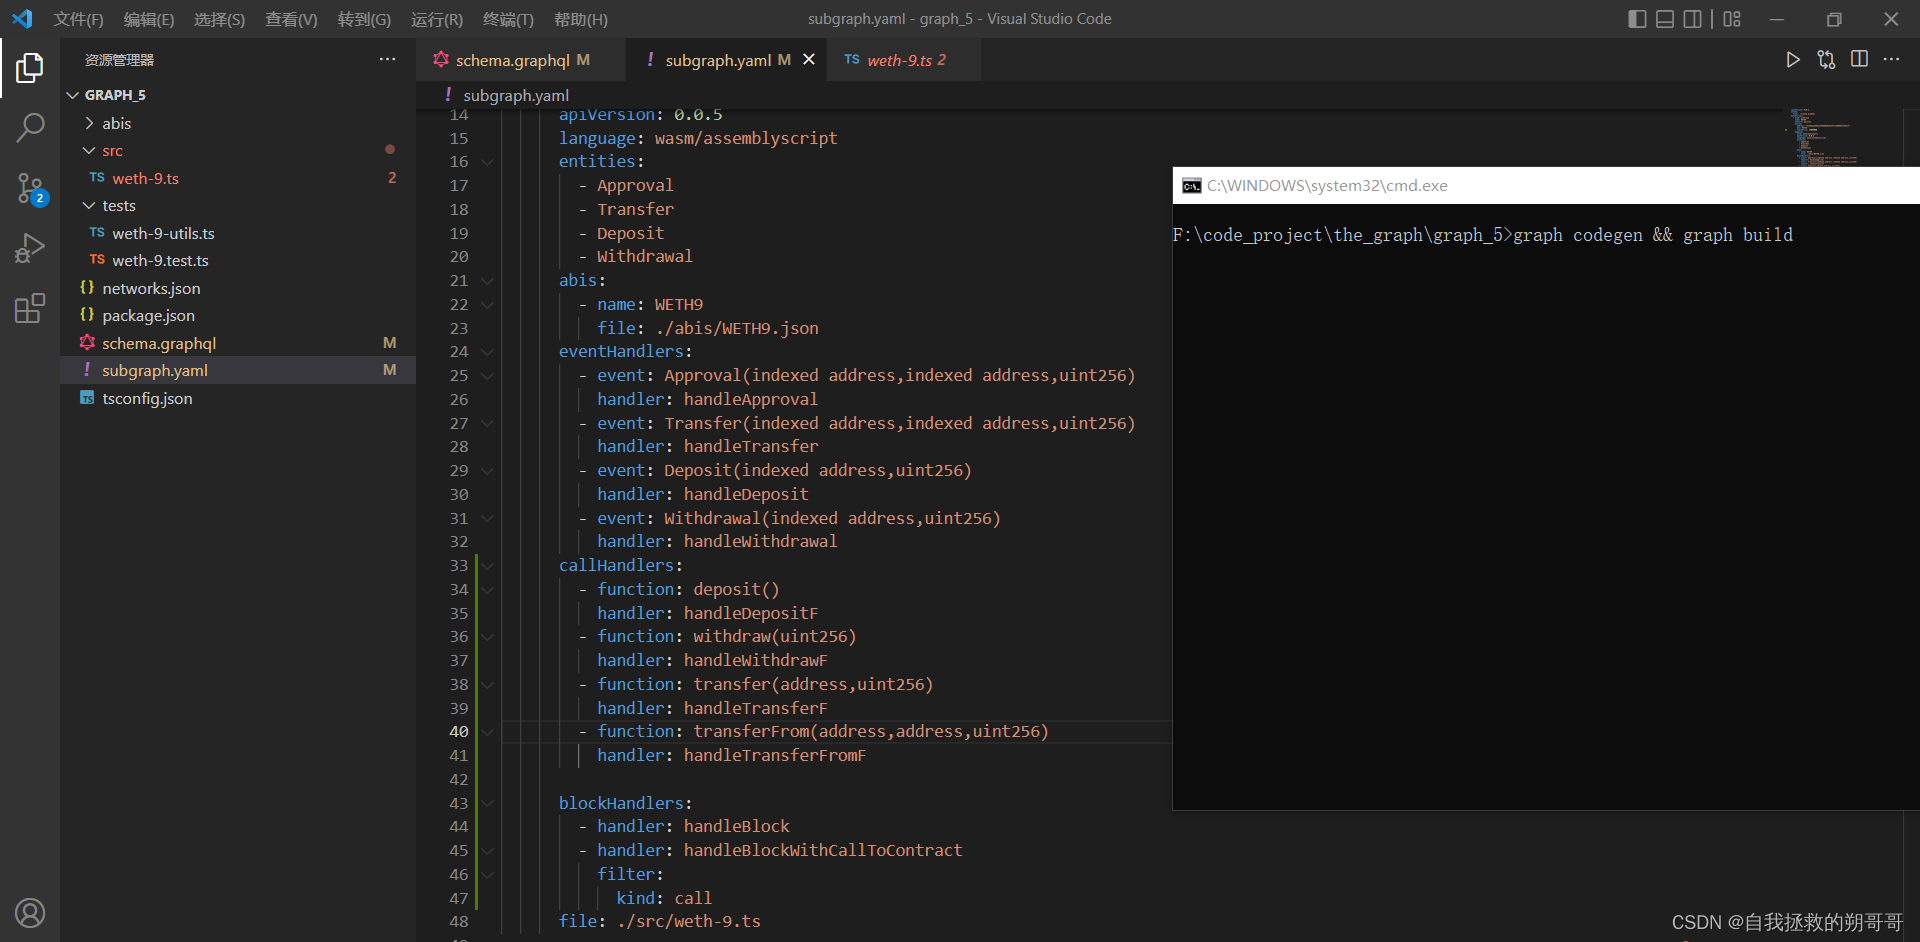Fold the eventHandlers block at line 24
1920x942 pixels.
pyautogui.click(x=487, y=352)
